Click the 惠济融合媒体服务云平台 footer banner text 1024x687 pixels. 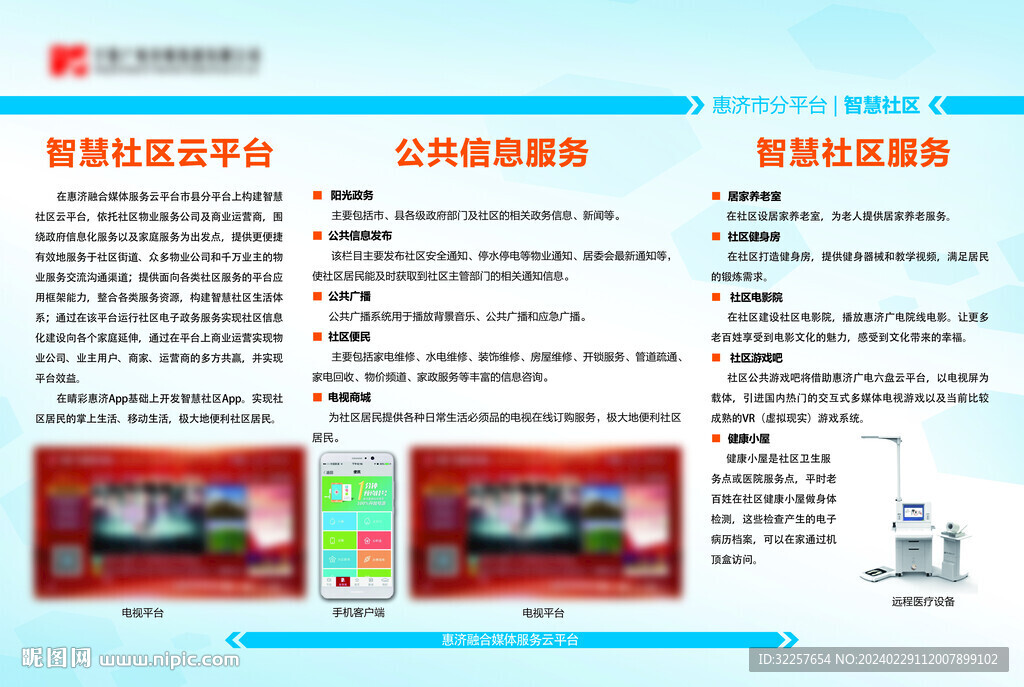pos(510,640)
